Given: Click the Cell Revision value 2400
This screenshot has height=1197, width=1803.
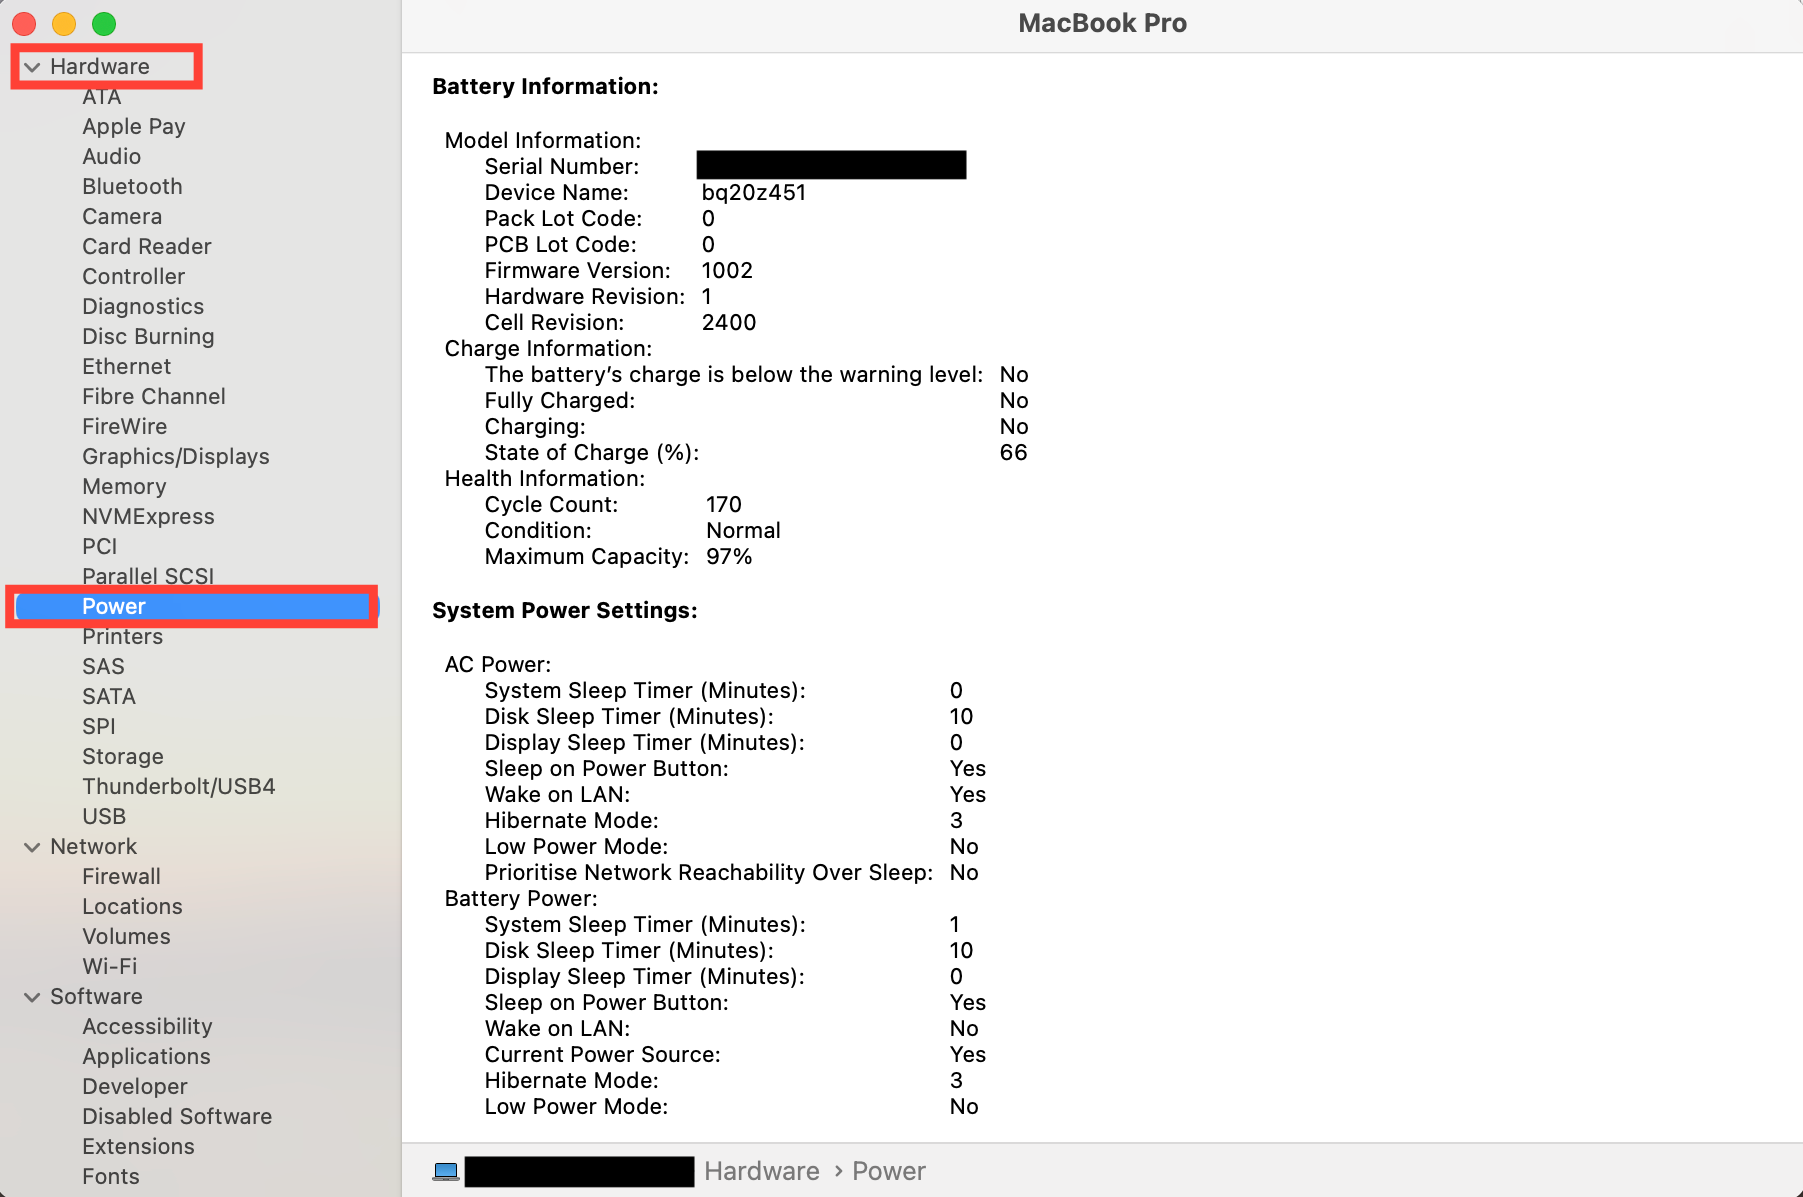Looking at the screenshot, I should pos(729,323).
